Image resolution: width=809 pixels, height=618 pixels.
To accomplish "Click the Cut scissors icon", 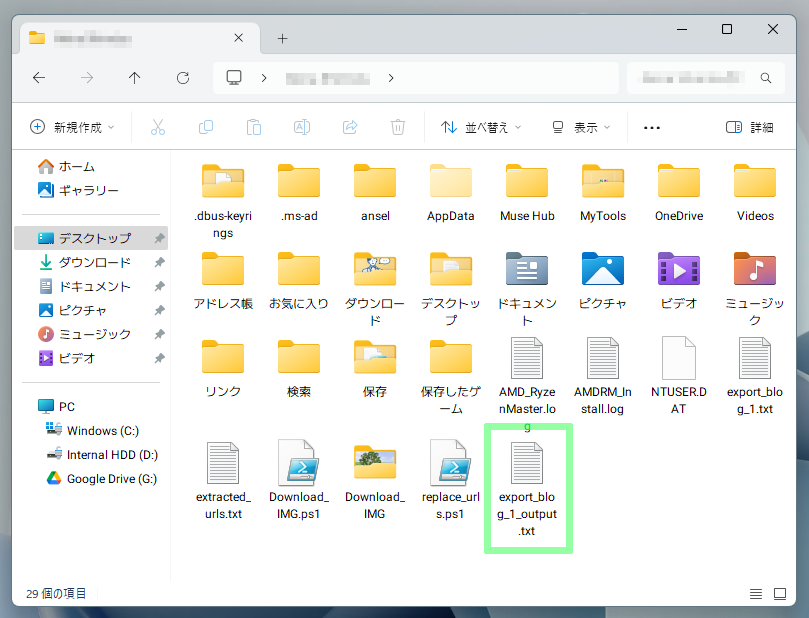I will 158,127.
